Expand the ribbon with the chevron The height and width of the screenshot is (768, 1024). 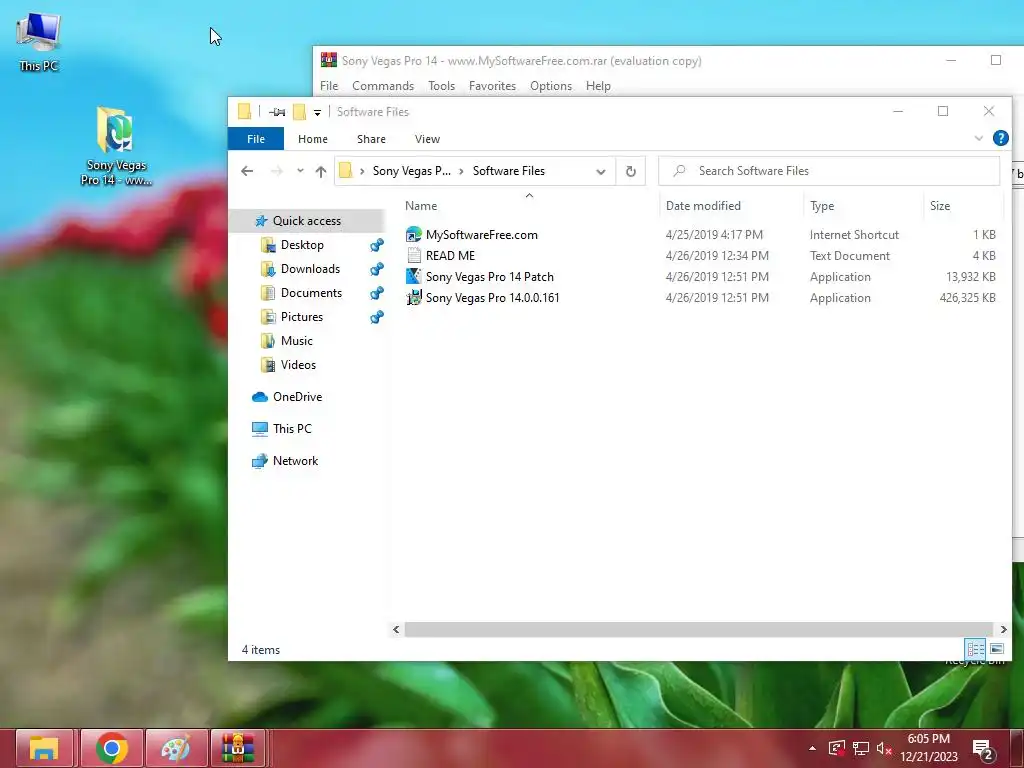(978, 138)
